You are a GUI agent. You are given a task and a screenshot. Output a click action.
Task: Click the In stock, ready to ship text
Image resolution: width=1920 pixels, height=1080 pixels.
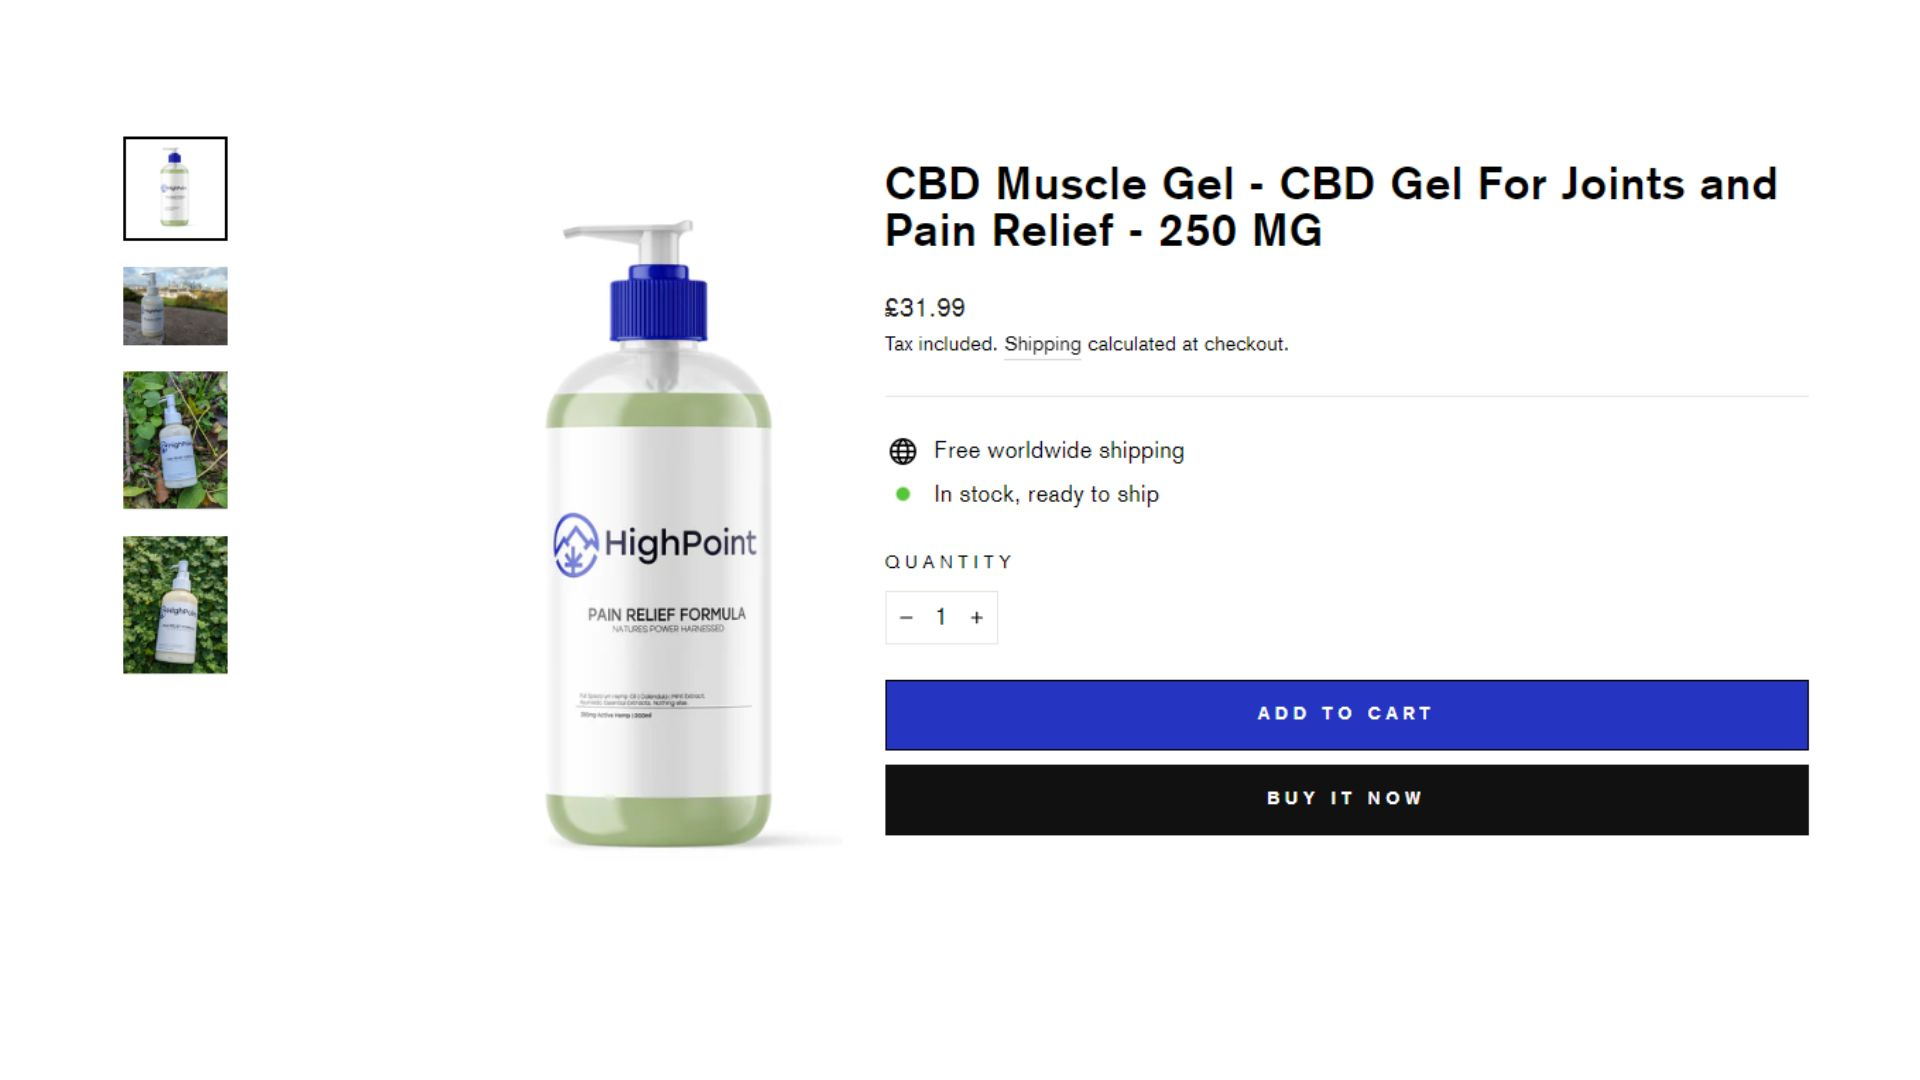(1046, 494)
